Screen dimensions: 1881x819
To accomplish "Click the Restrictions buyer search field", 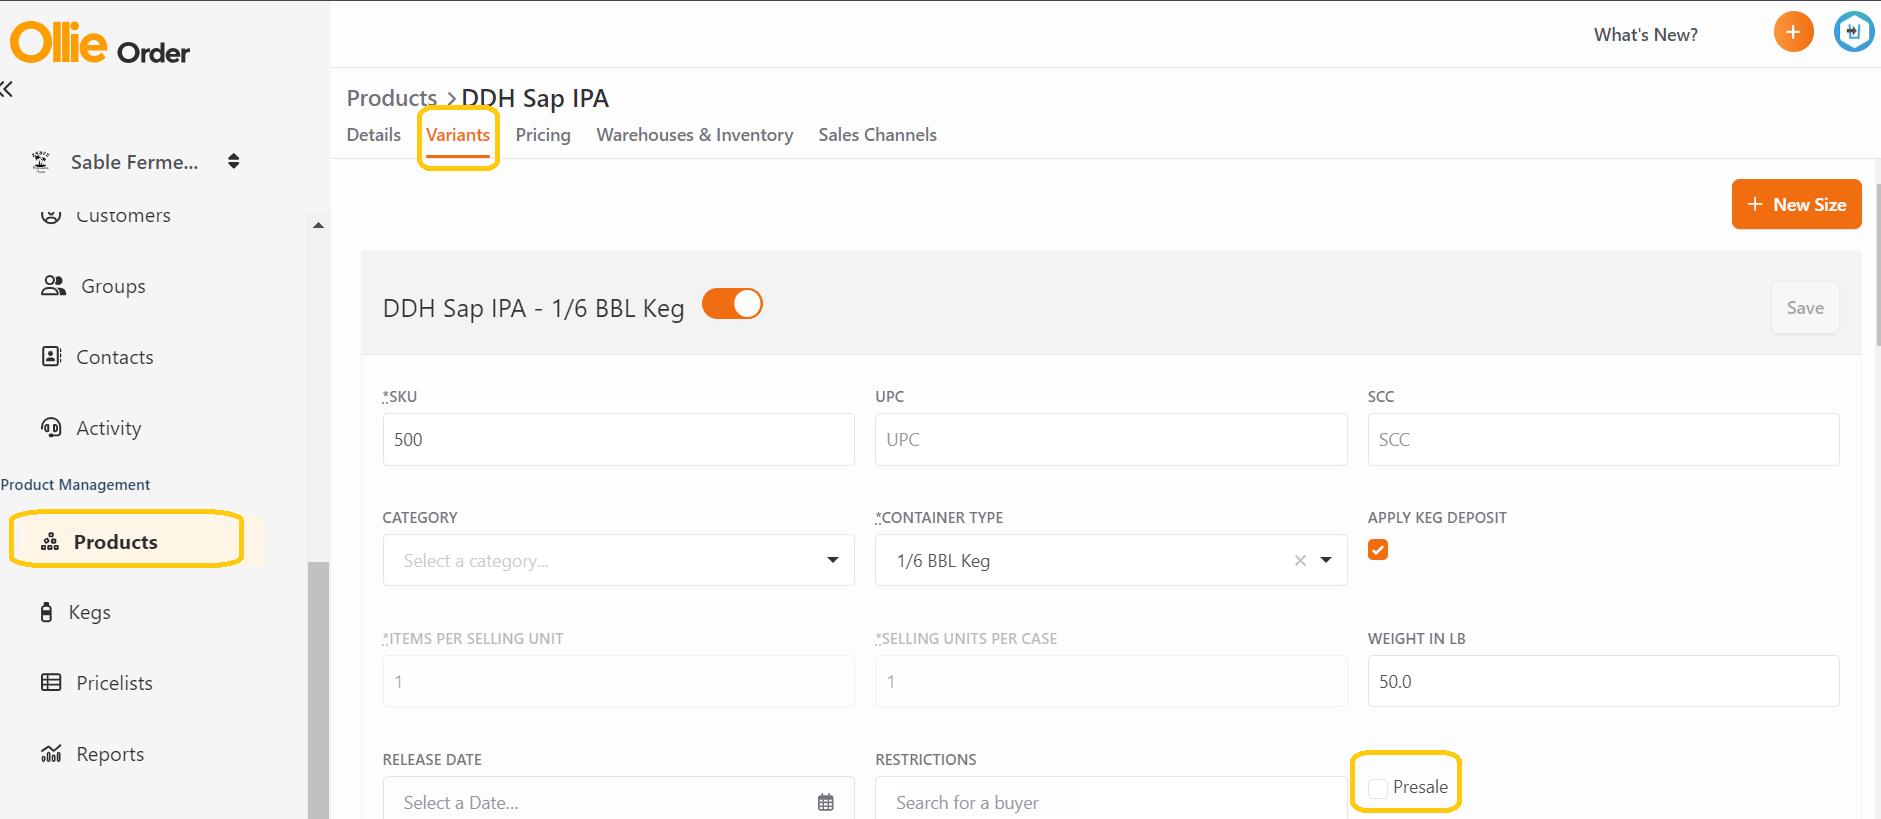I will click(x=1111, y=798).
